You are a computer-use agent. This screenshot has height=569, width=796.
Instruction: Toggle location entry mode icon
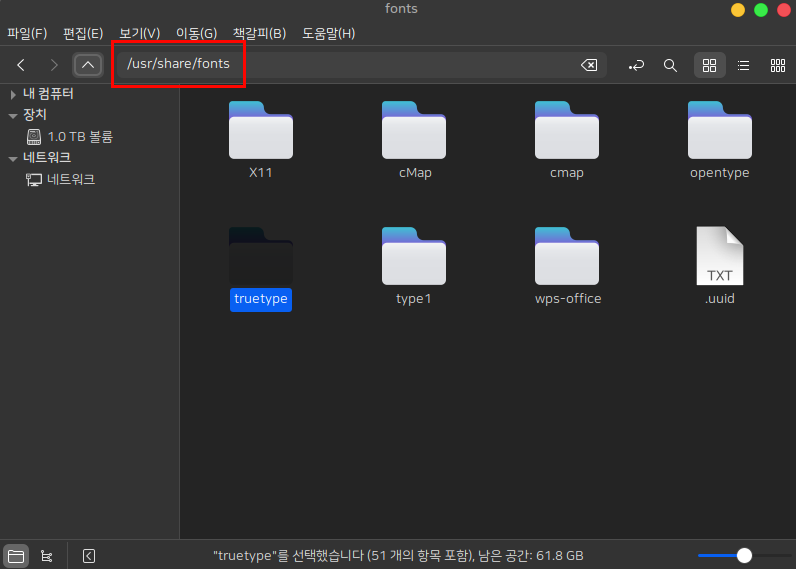click(x=637, y=65)
